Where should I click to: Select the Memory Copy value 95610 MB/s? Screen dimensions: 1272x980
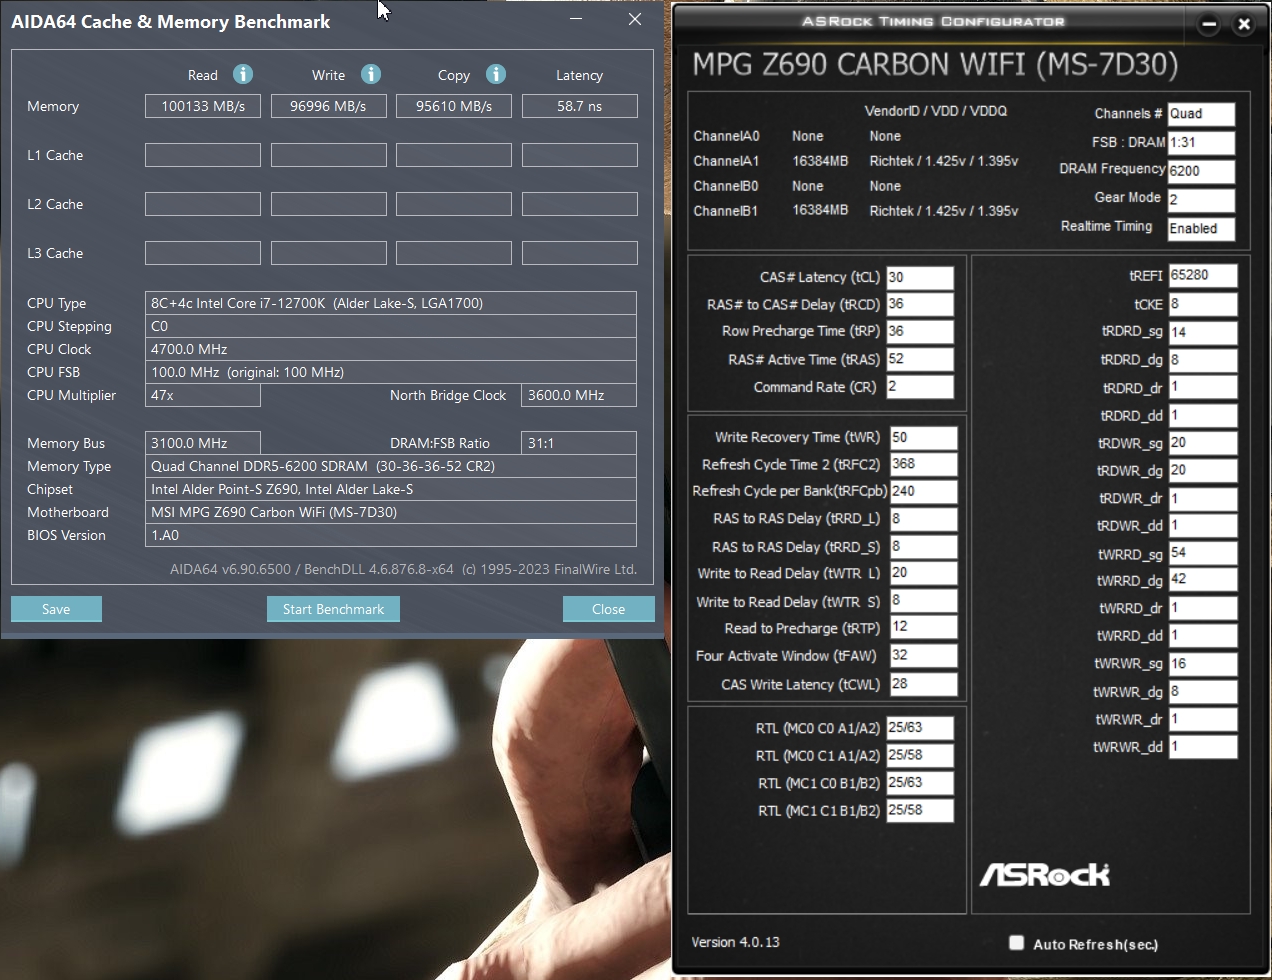pyautogui.click(x=454, y=106)
